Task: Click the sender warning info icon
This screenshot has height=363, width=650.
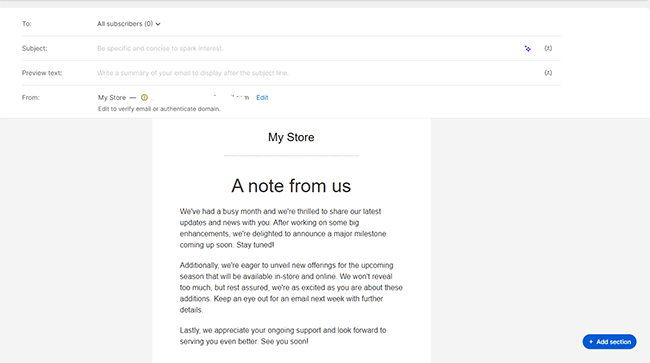Action: point(144,97)
